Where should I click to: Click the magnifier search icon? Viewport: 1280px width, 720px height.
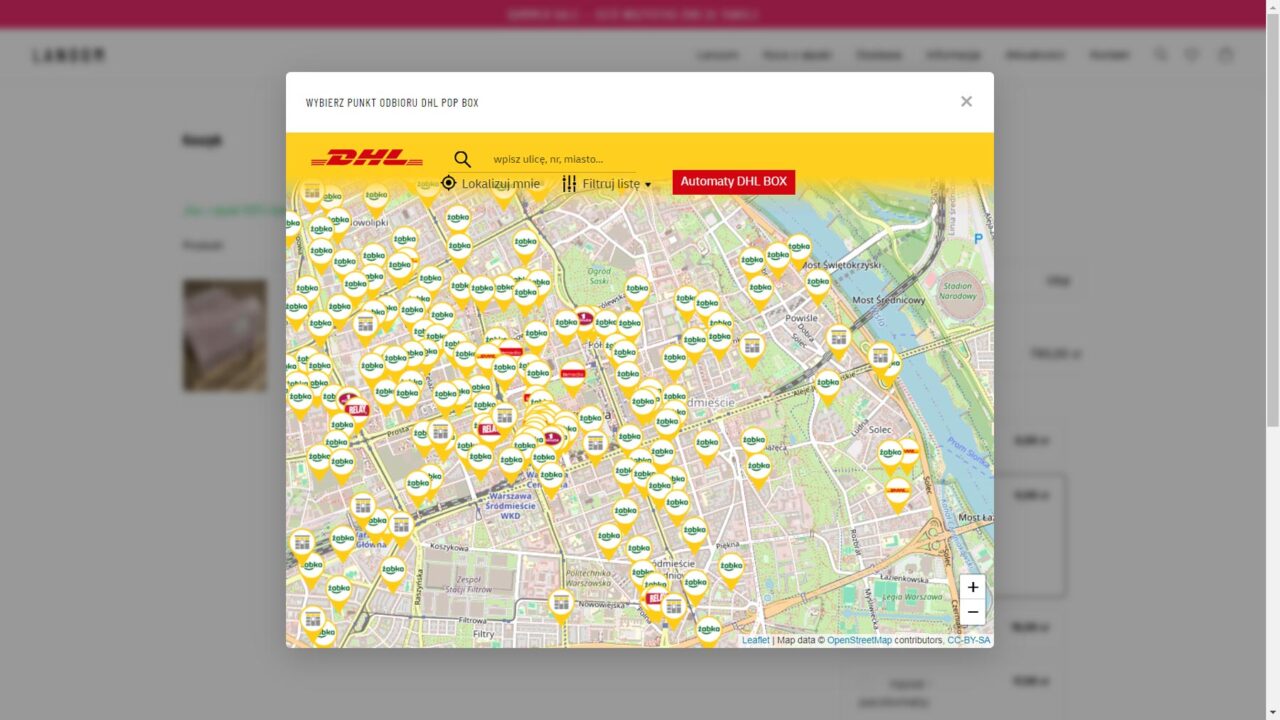tap(462, 159)
